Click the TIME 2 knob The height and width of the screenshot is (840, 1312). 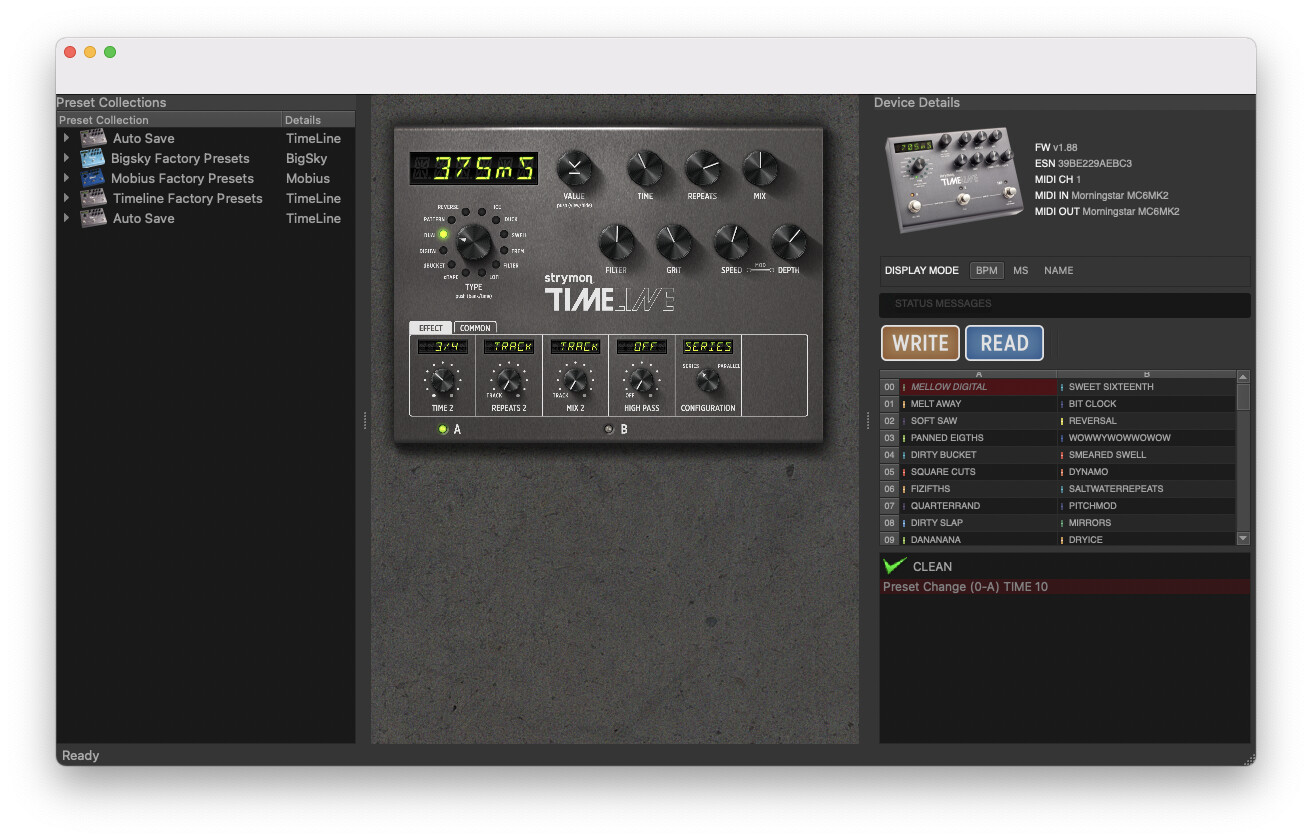(442, 380)
